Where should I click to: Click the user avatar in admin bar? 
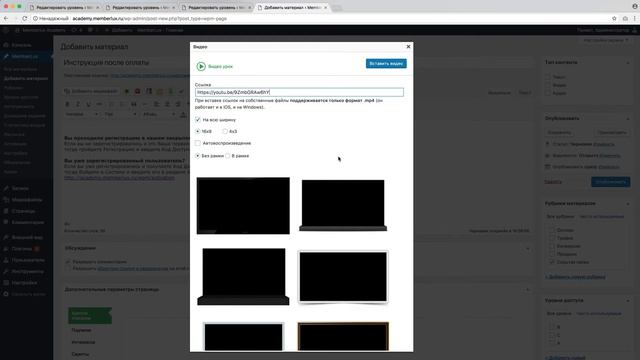634,30
